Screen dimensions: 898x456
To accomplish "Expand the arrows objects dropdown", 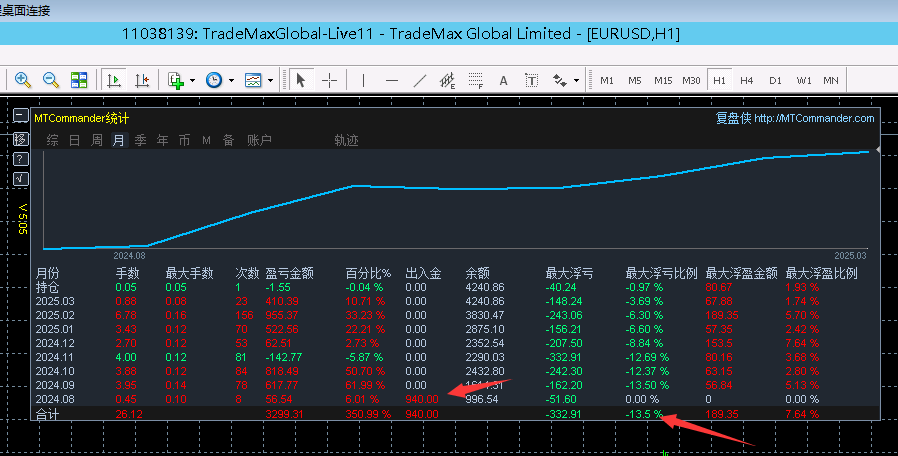I will click(576, 81).
